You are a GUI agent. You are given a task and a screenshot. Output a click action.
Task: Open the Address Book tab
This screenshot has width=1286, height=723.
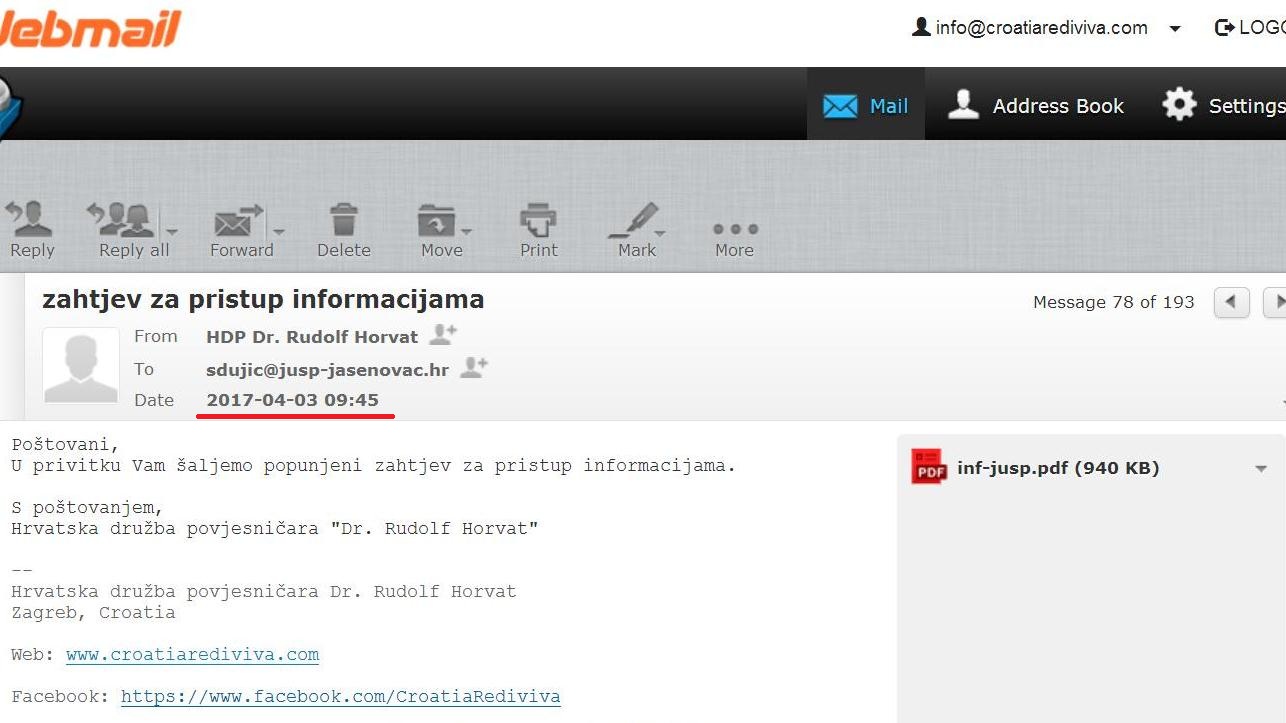coord(1037,106)
